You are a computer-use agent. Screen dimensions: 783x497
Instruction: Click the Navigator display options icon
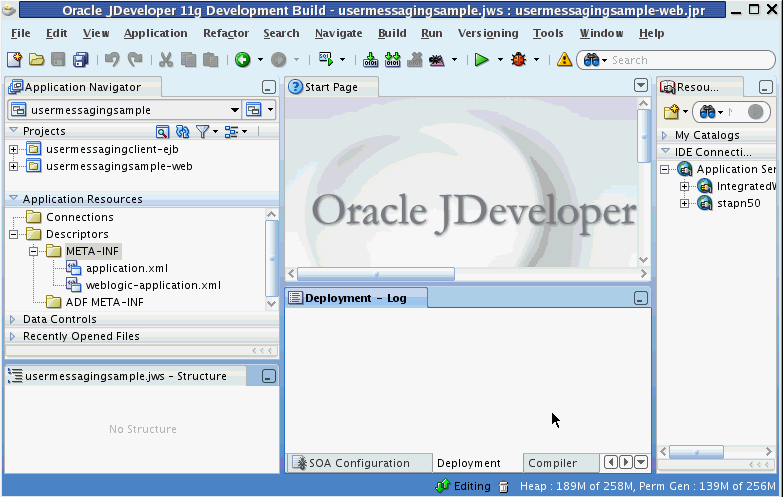[x=231, y=131]
